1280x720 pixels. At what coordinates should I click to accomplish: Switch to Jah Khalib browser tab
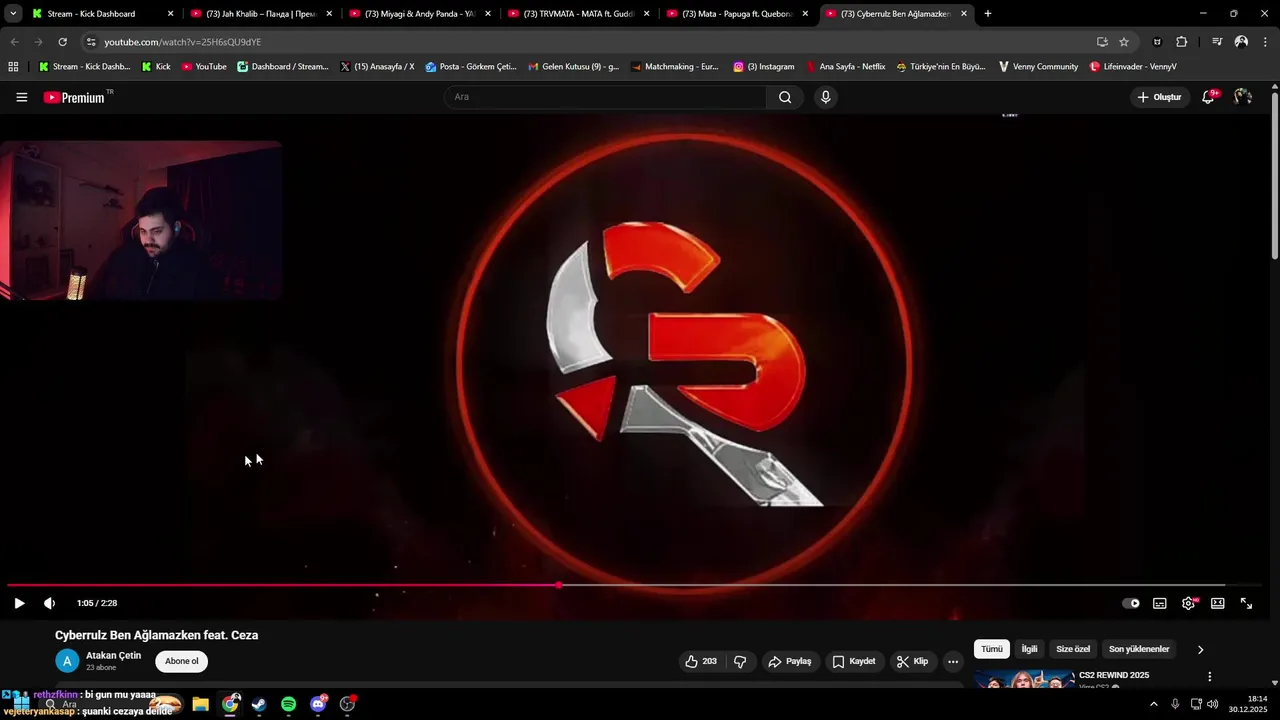coord(262,14)
